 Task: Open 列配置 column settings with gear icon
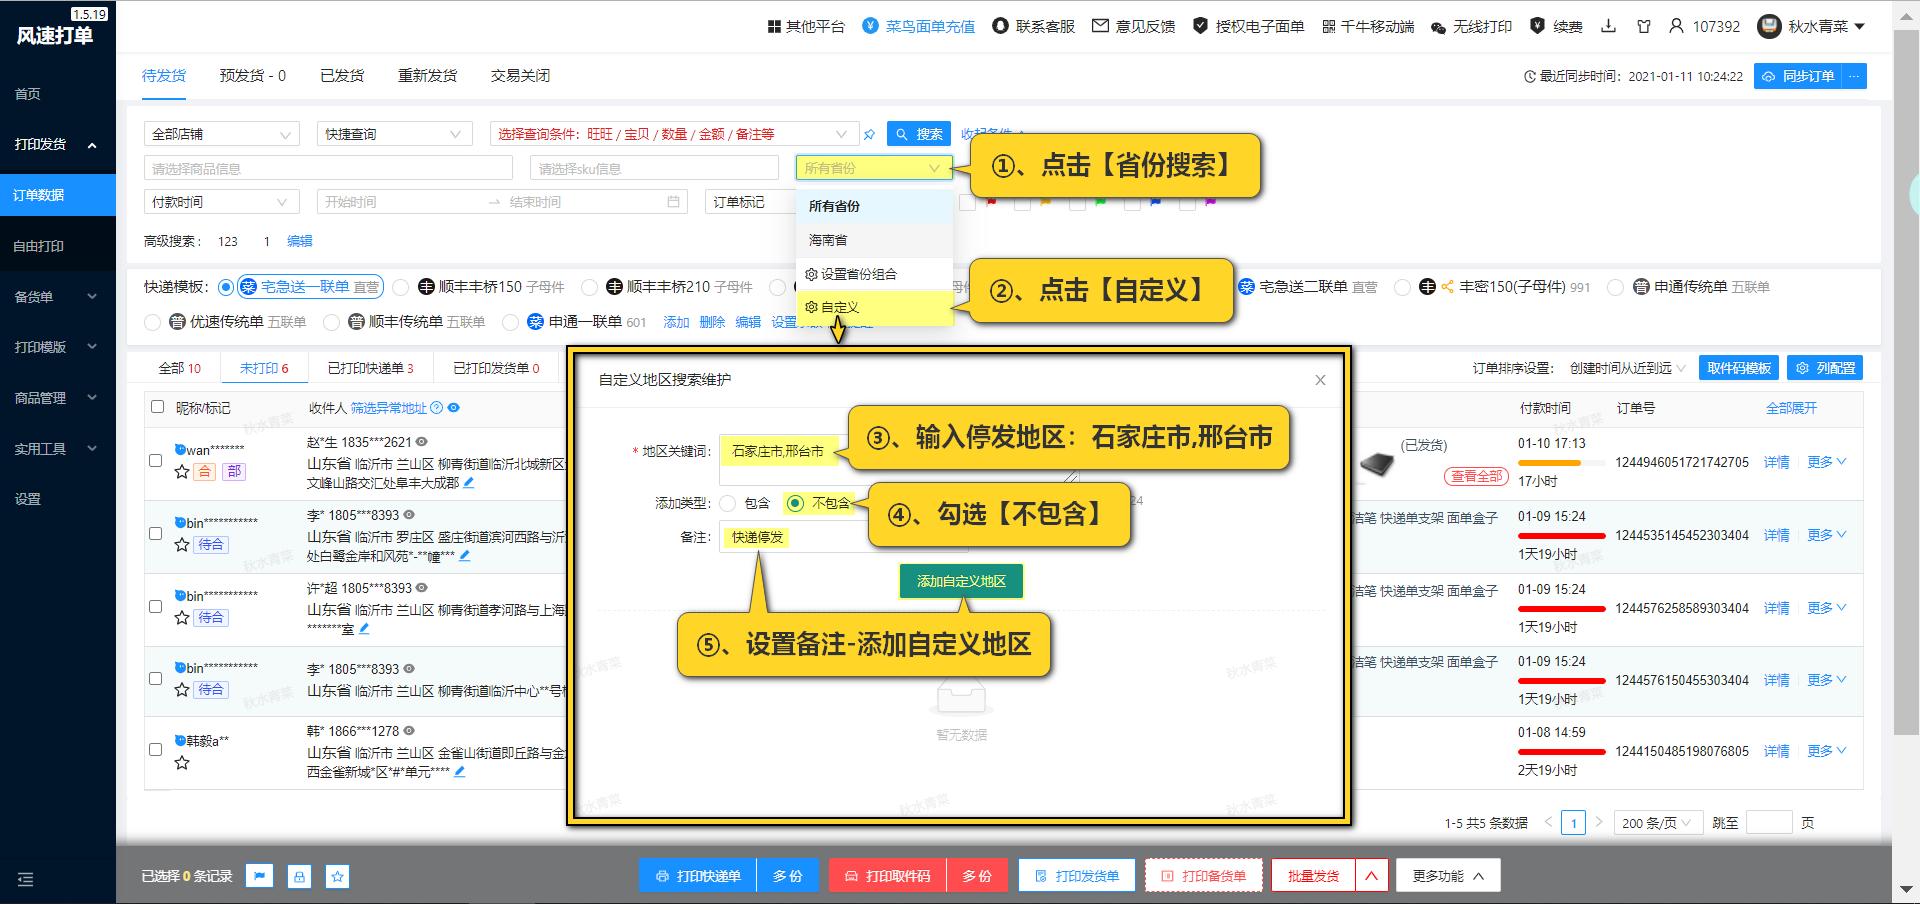pyautogui.click(x=1826, y=368)
